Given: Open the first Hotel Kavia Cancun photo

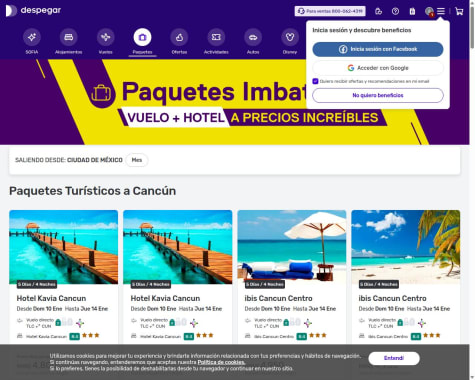Looking at the screenshot, I should (64, 247).
